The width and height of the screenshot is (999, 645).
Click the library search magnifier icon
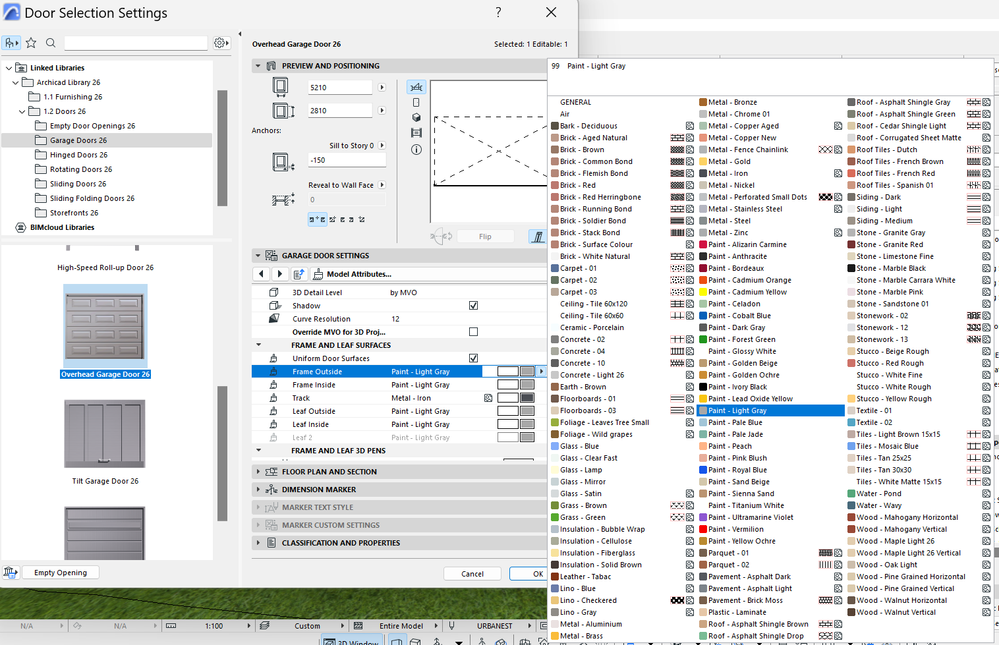51,43
